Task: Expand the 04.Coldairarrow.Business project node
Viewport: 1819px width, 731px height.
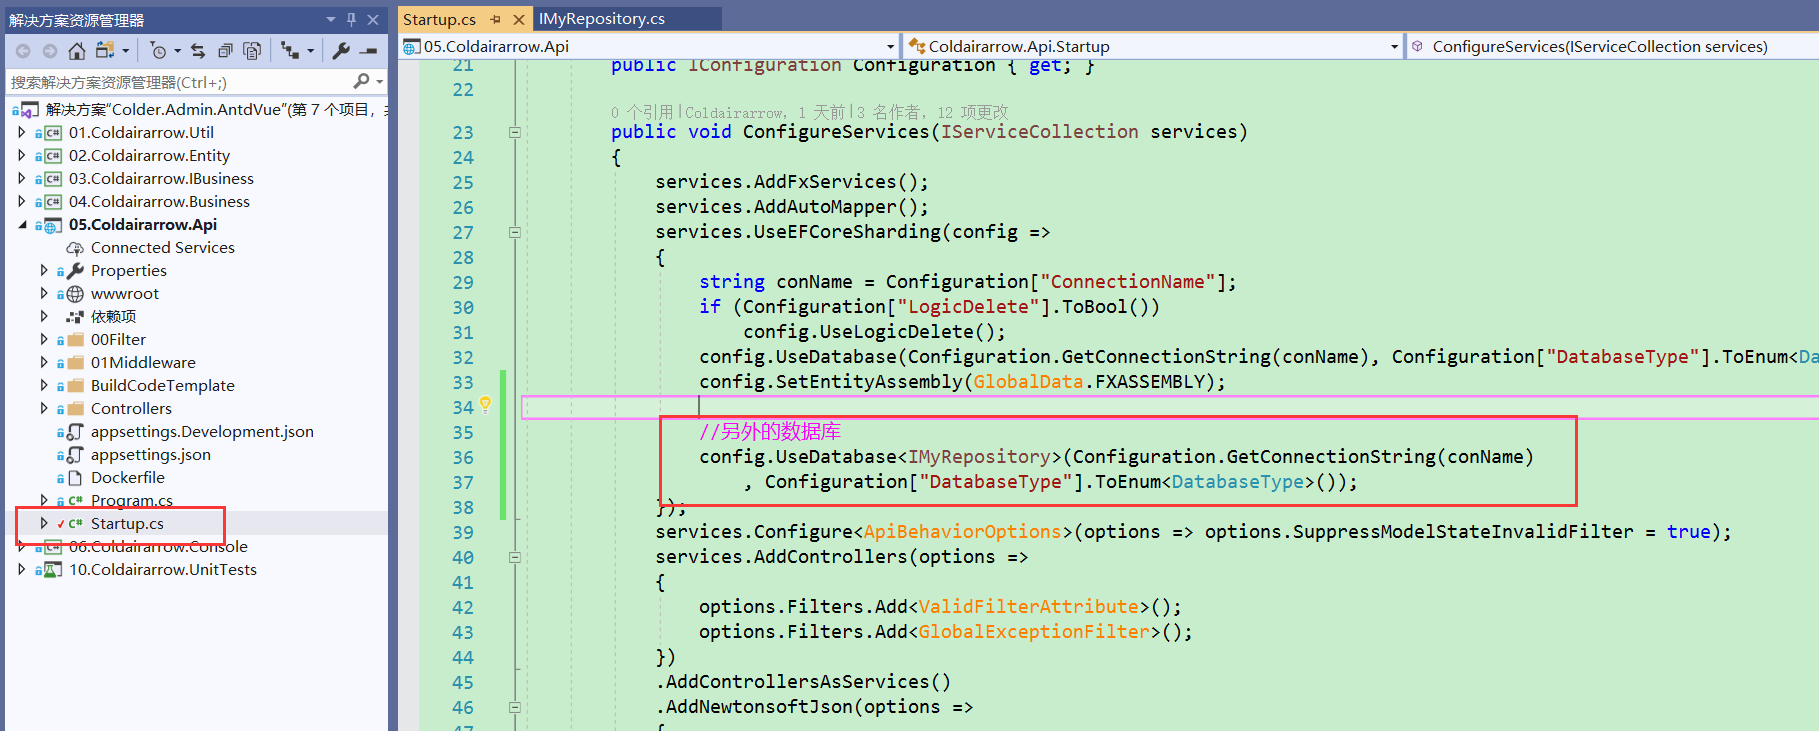Action: 22,201
